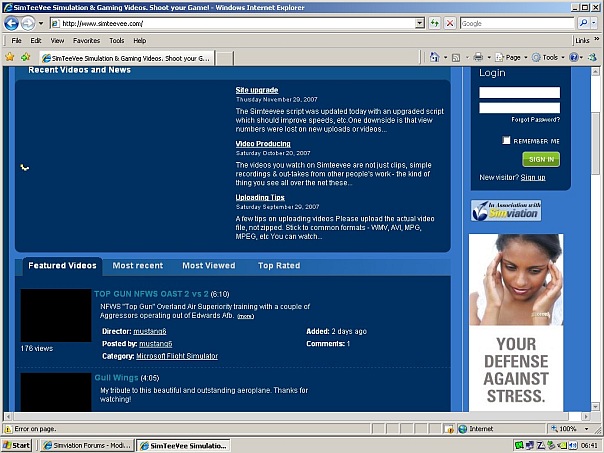This screenshot has width=604, height=453.
Task: Click the vertical scrollbar down arrow
Action: 595,407
